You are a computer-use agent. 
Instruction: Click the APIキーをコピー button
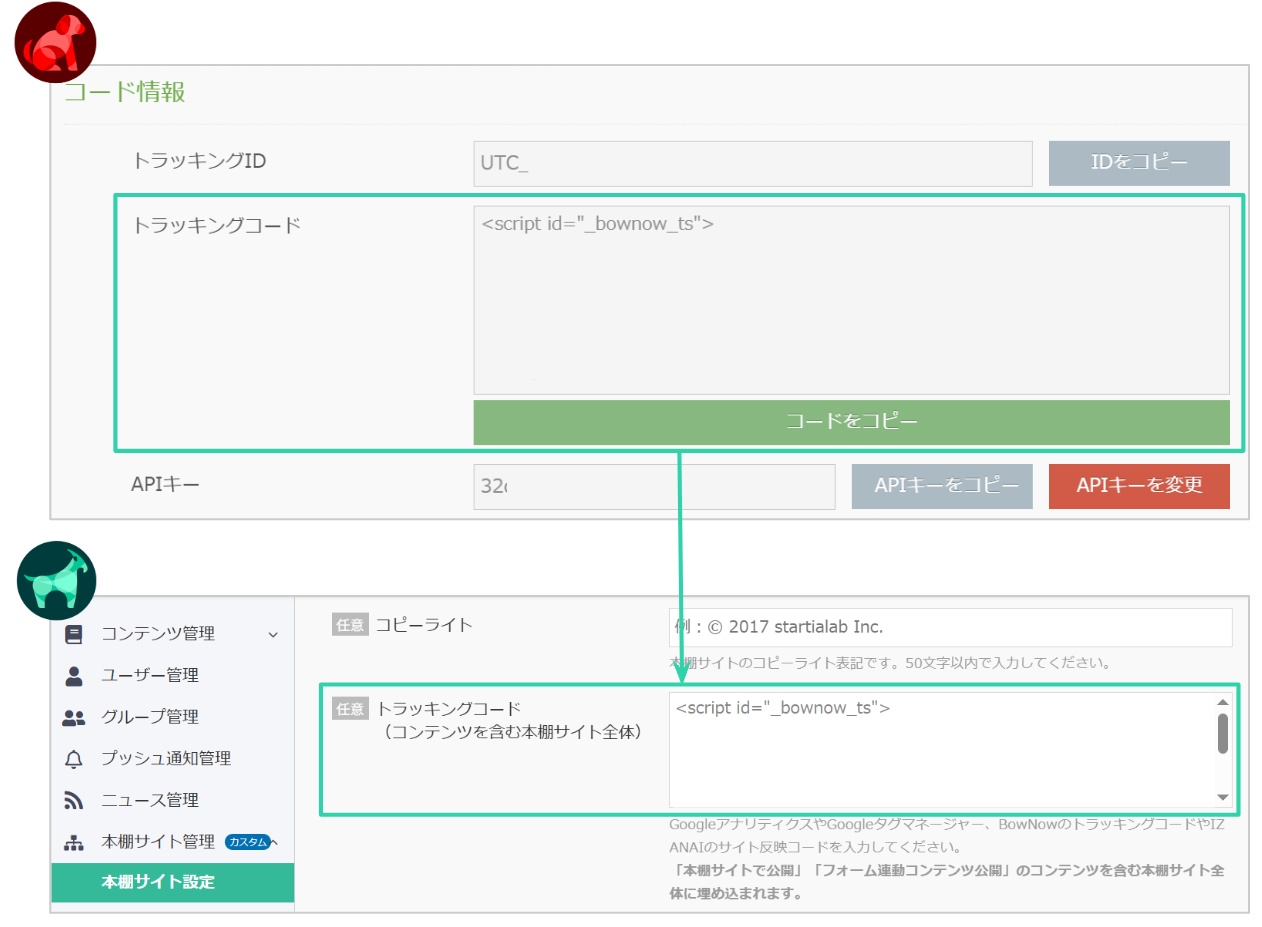941,486
